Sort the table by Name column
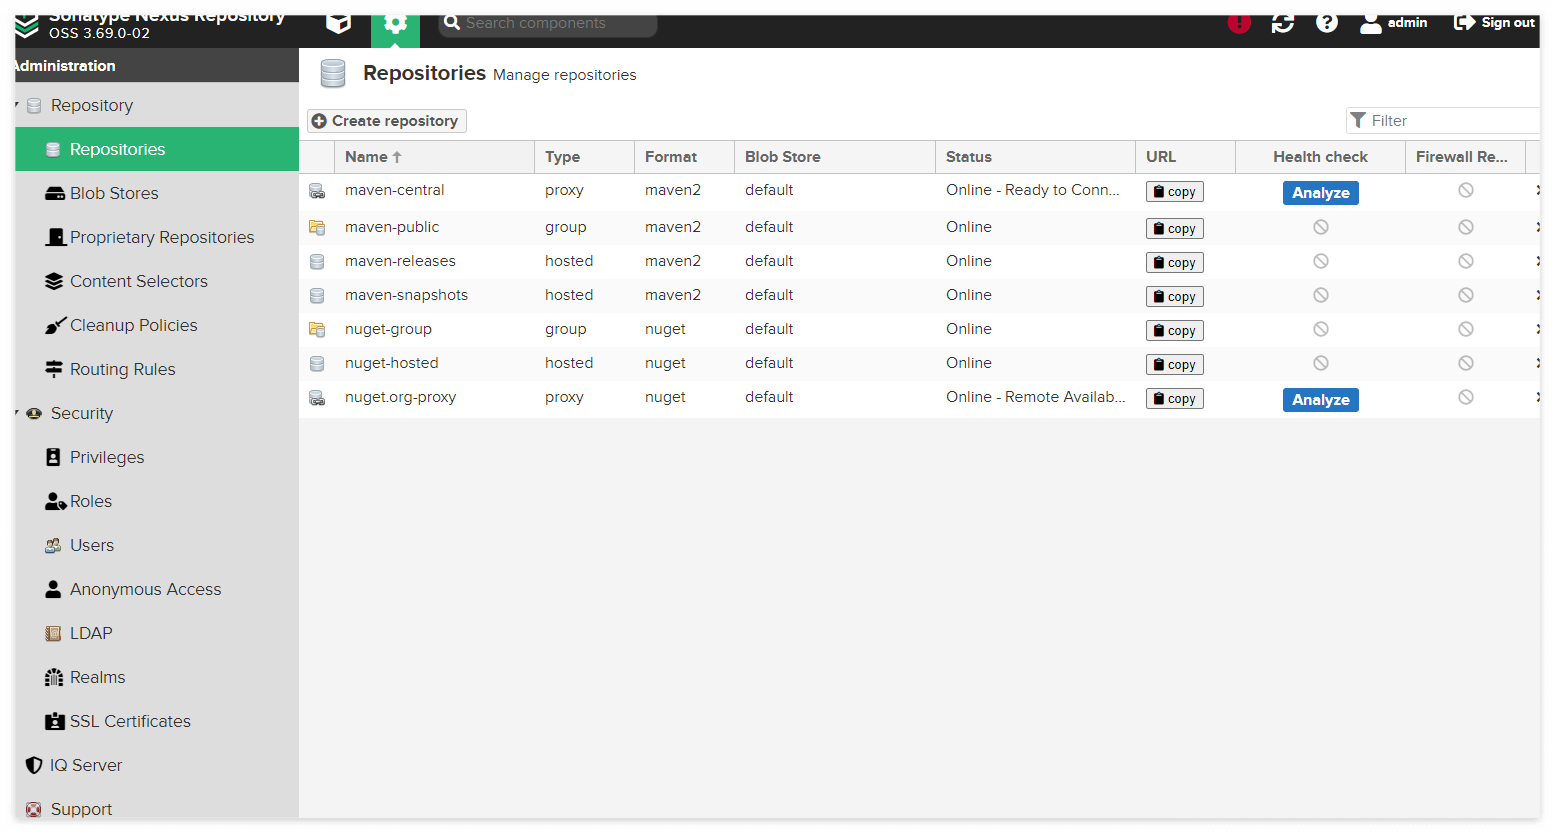This screenshot has width=1555, height=833. 434,157
